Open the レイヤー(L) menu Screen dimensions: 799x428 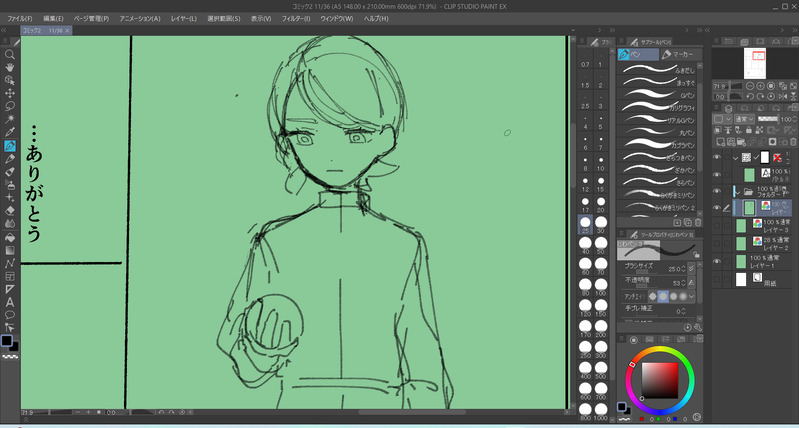(184, 18)
